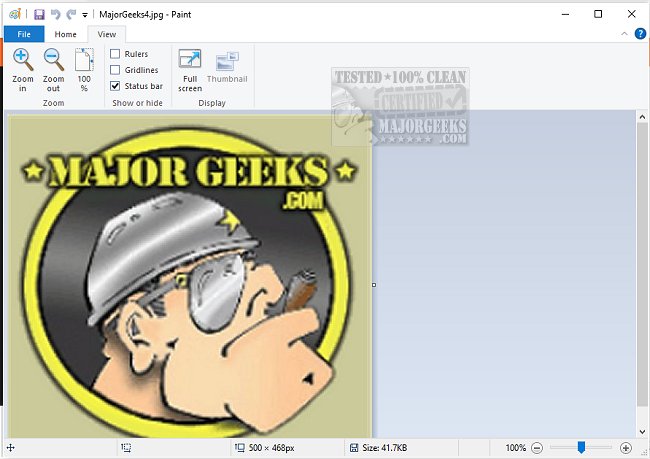Click the status bar zoom out minus button
Viewport: 650px width, 459px height.
pyautogui.click(x=537, y=448)
